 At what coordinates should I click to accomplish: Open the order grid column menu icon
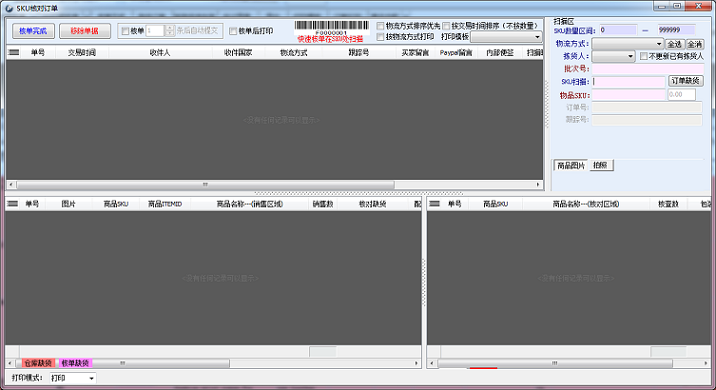click(x=14, y=53)
